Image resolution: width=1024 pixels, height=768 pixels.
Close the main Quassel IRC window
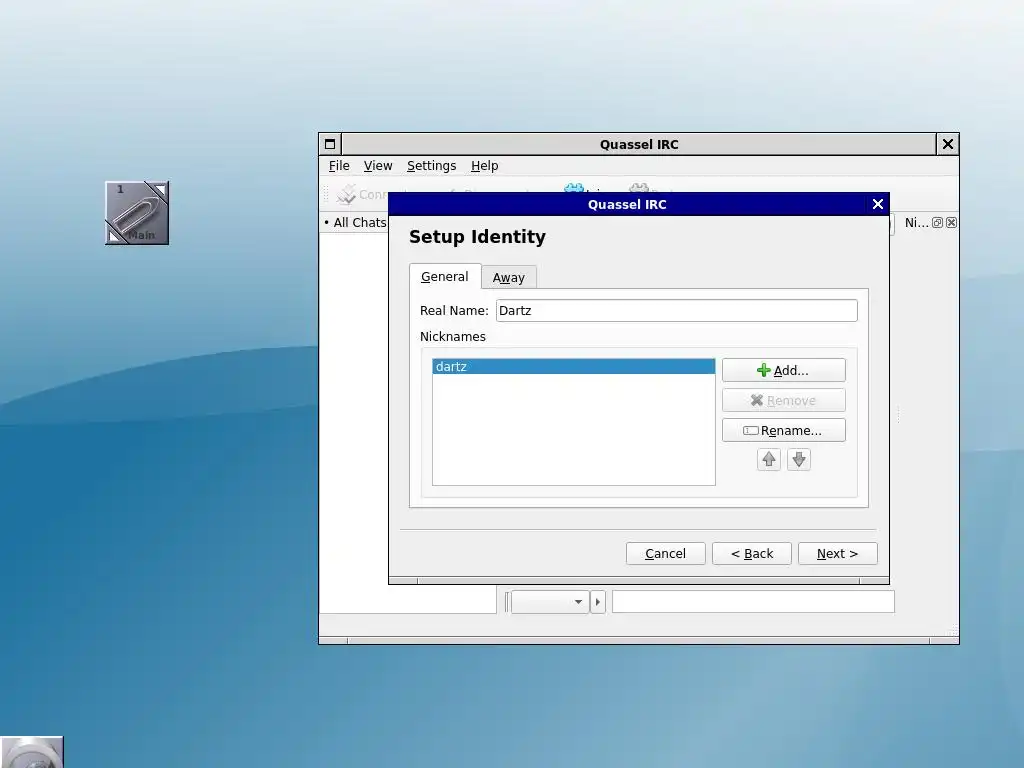tap(948, 144)
